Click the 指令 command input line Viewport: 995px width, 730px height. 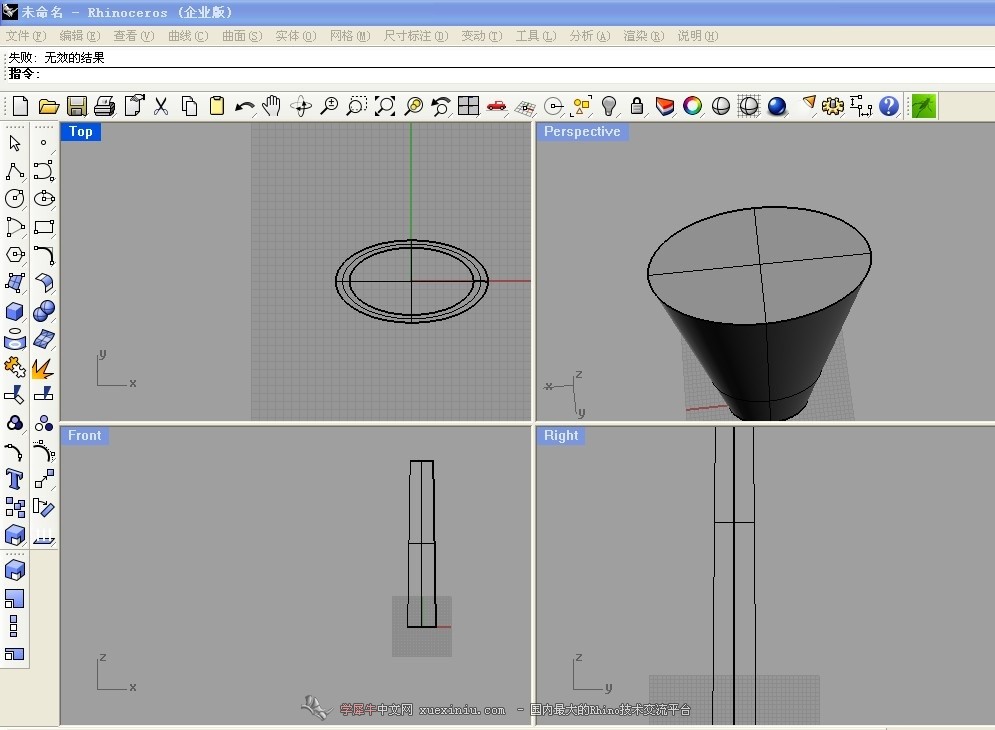[x=501, y=74]
